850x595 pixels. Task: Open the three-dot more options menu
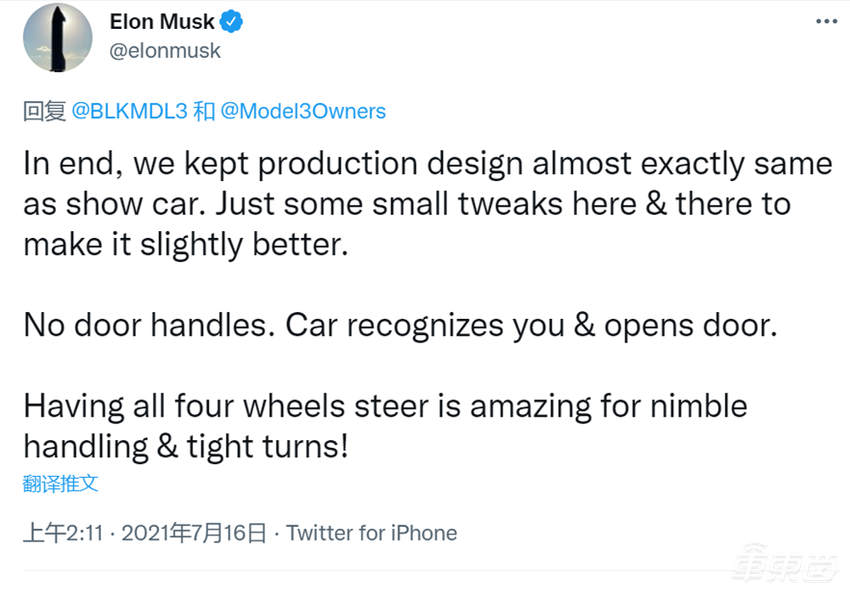(x=824, y=21)
